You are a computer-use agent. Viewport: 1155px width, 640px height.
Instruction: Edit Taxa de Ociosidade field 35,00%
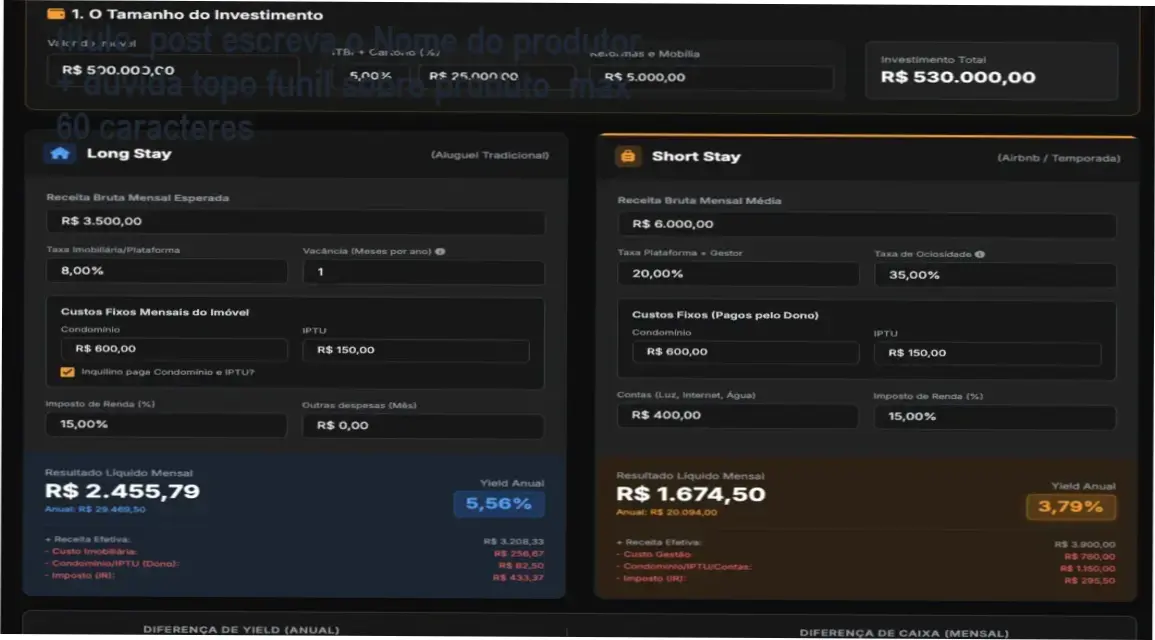click(x=995, y=275)
